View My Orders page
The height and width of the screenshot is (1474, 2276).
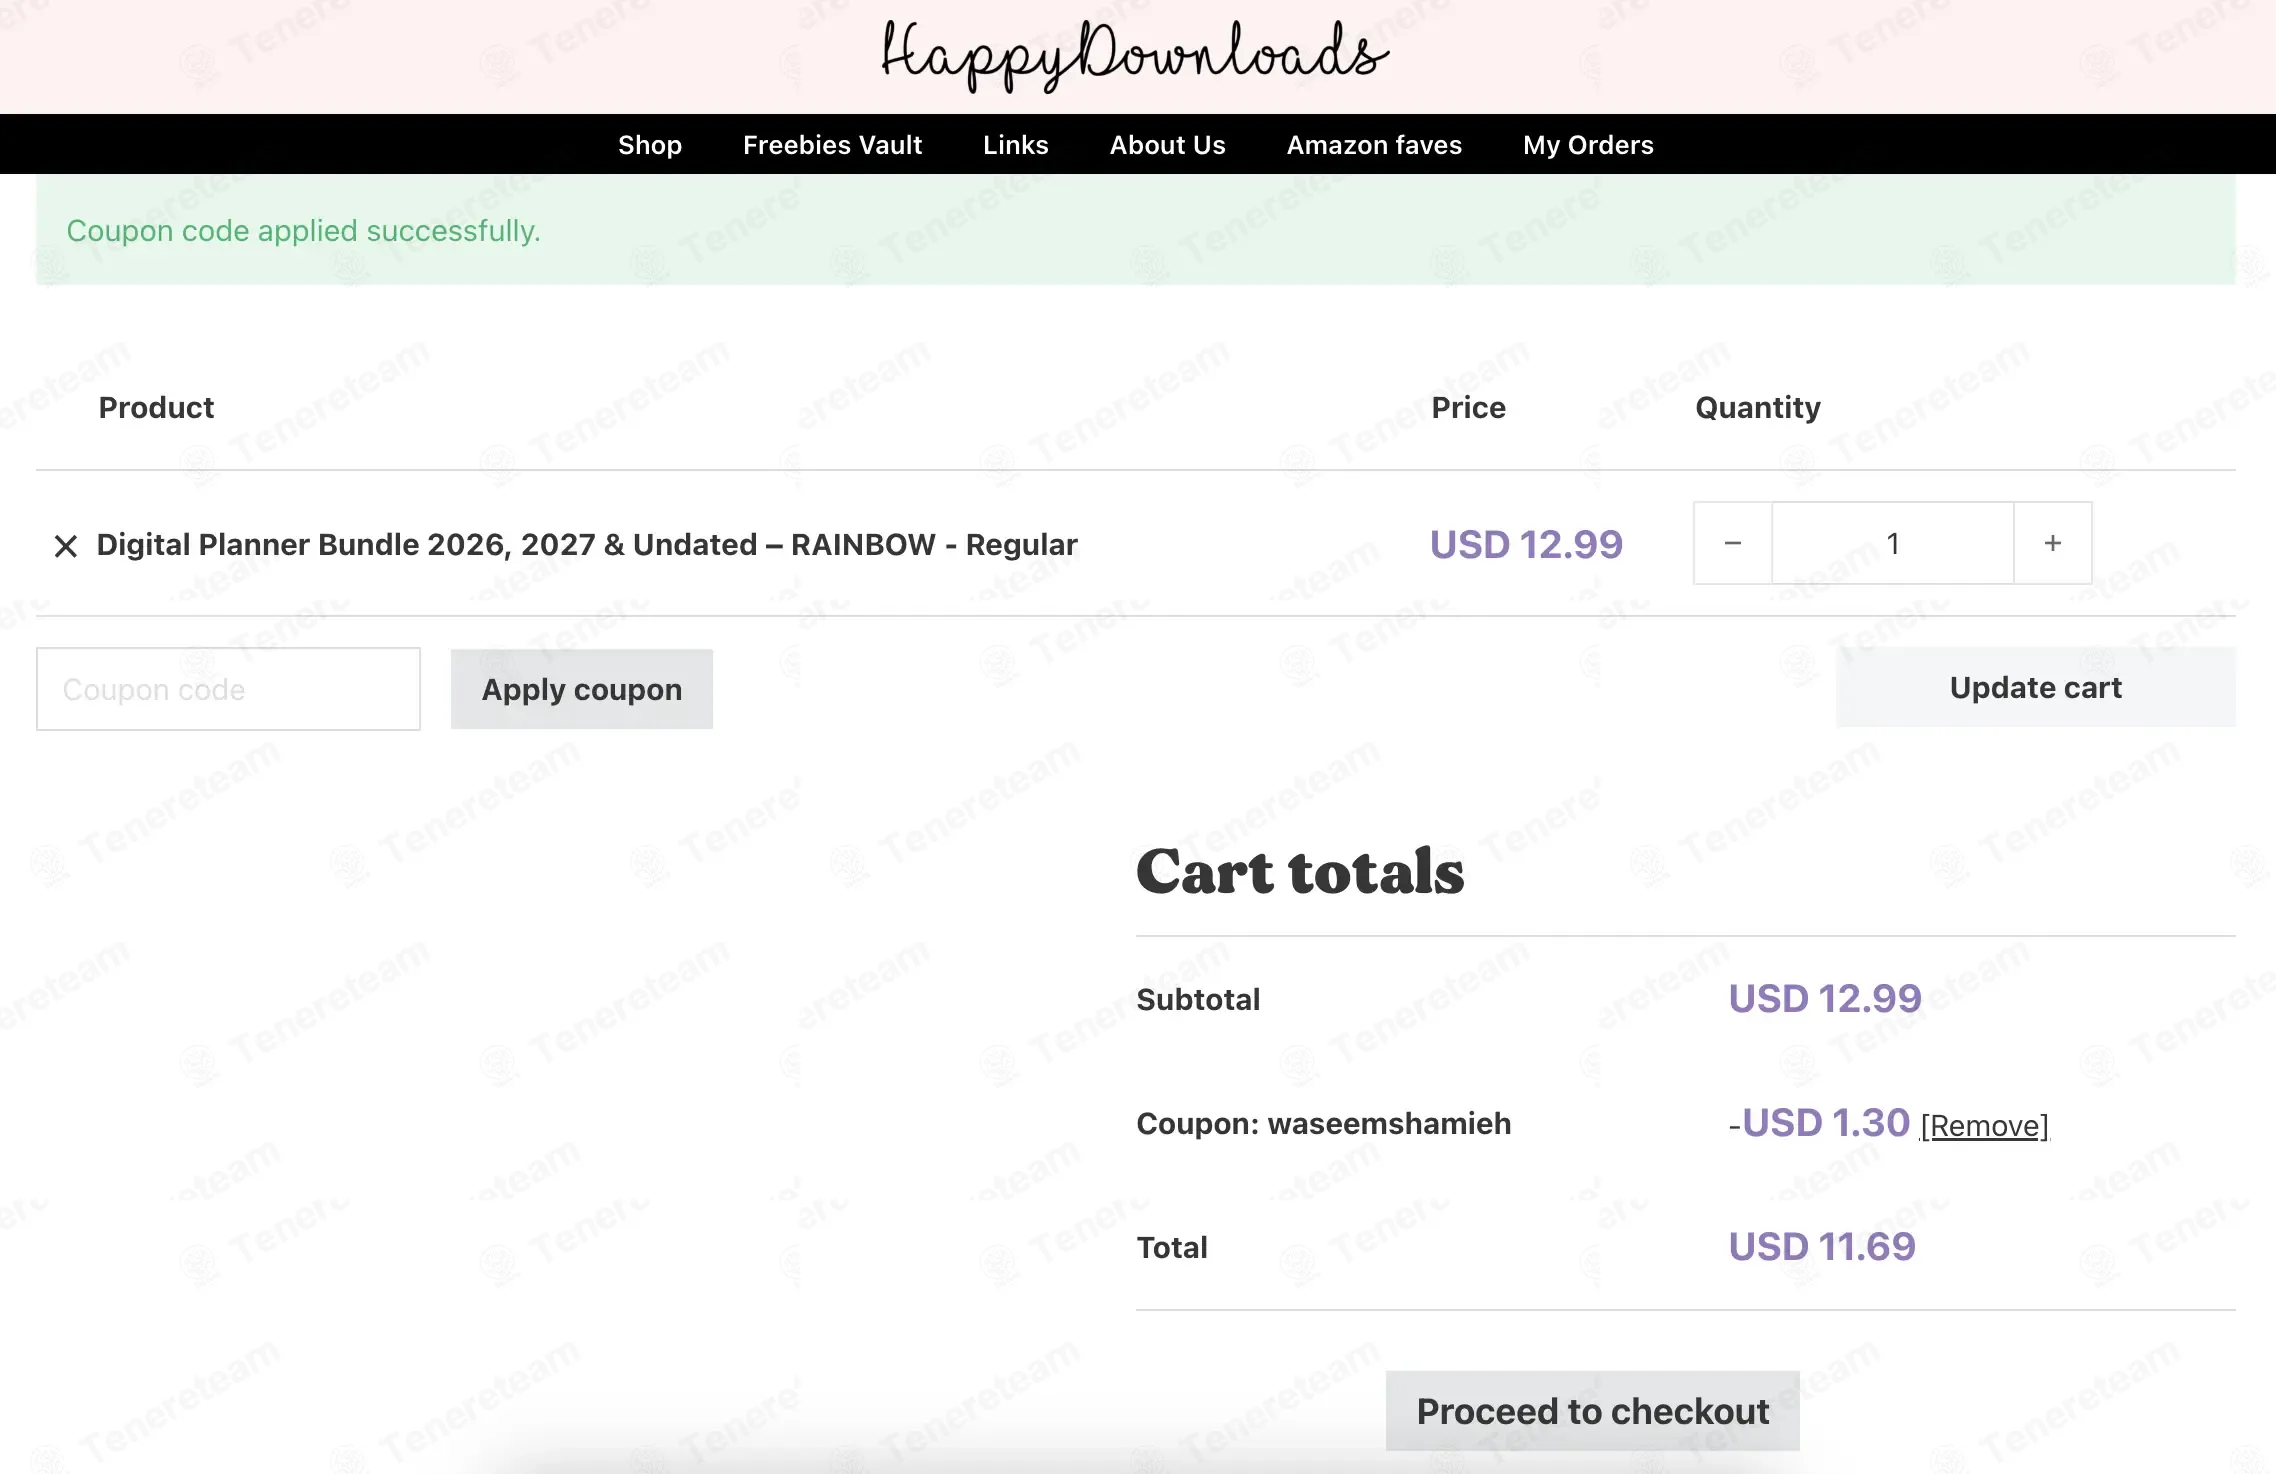point(1588,145)
